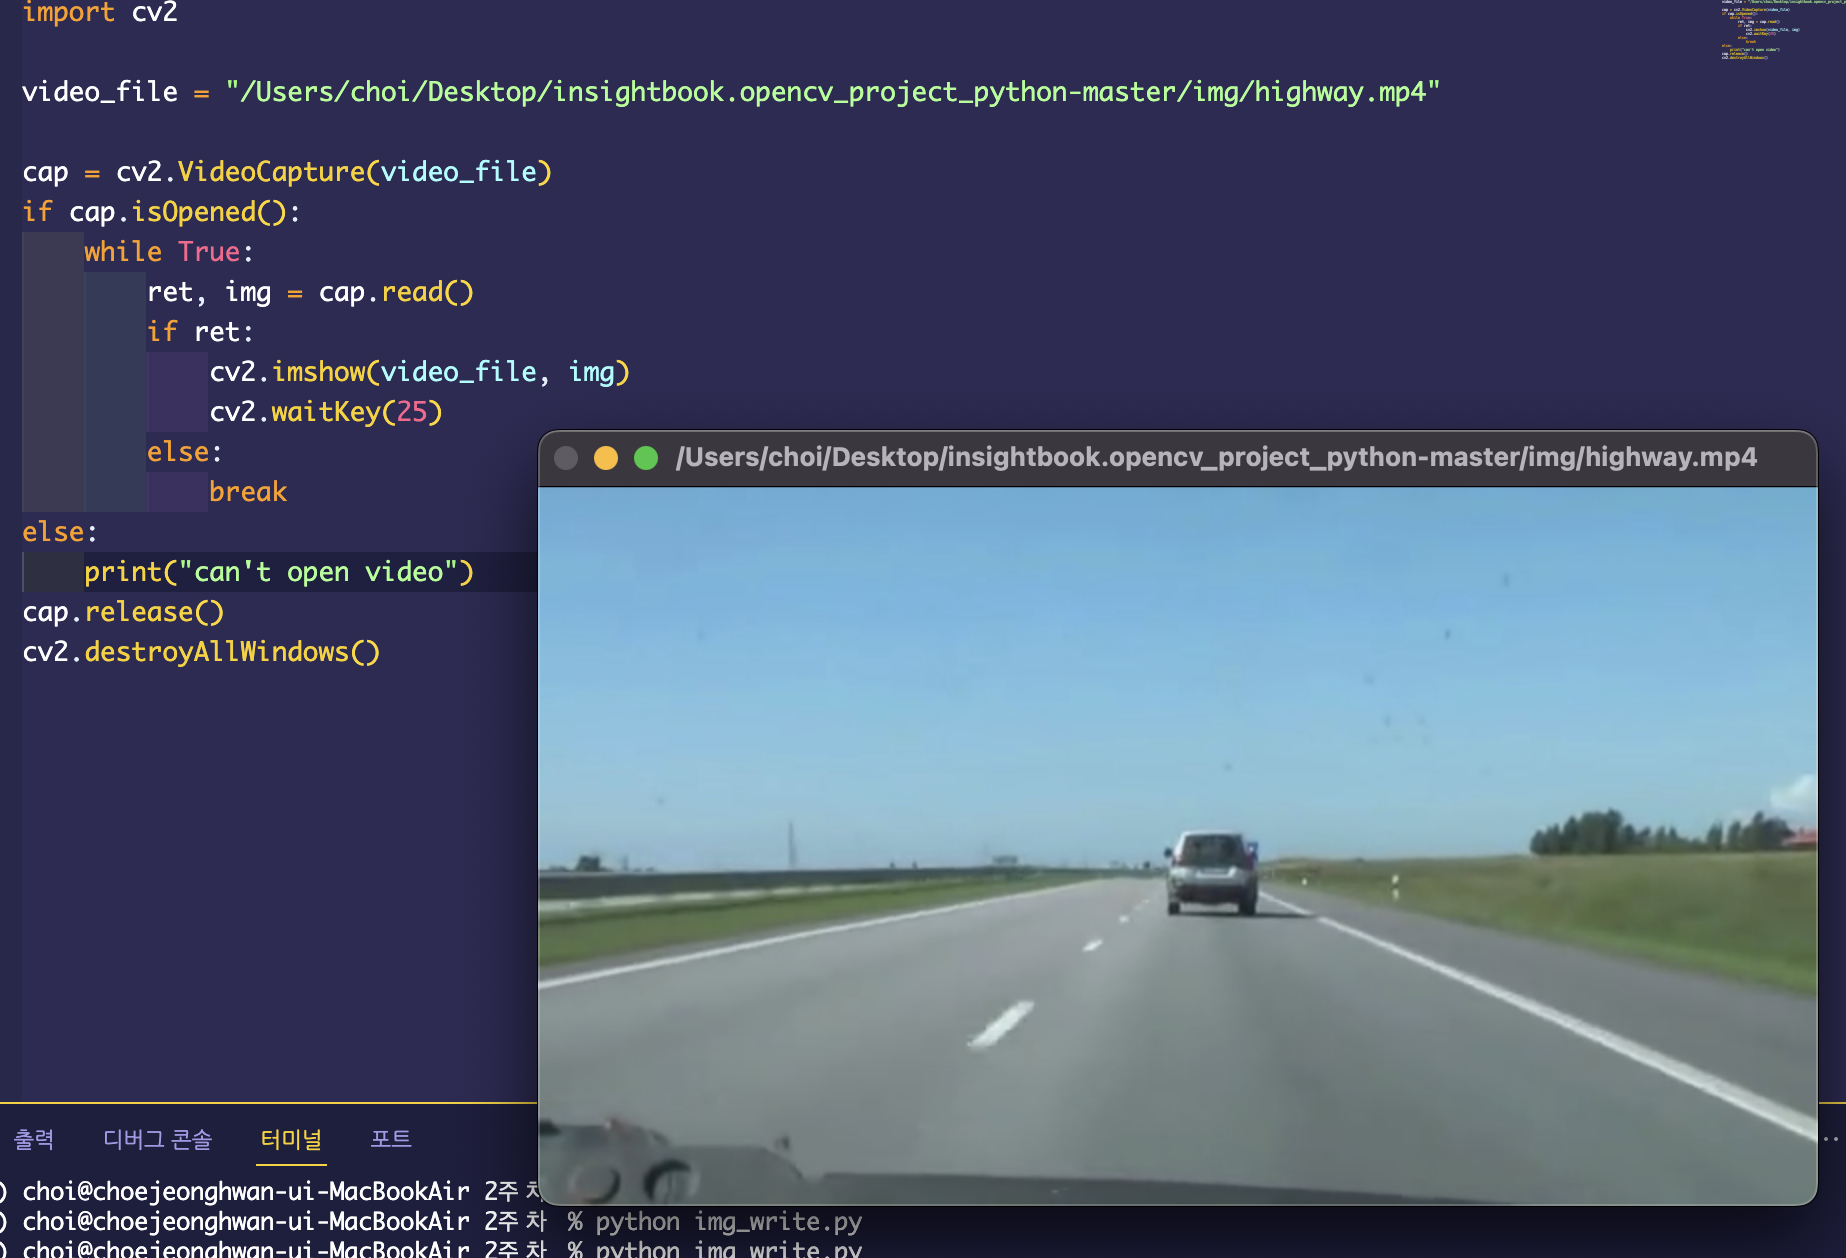This screenshot has height=1258, width=1846.
Task: Minimize the highway.mp4 window with yellow button
Action: [606, 458]
